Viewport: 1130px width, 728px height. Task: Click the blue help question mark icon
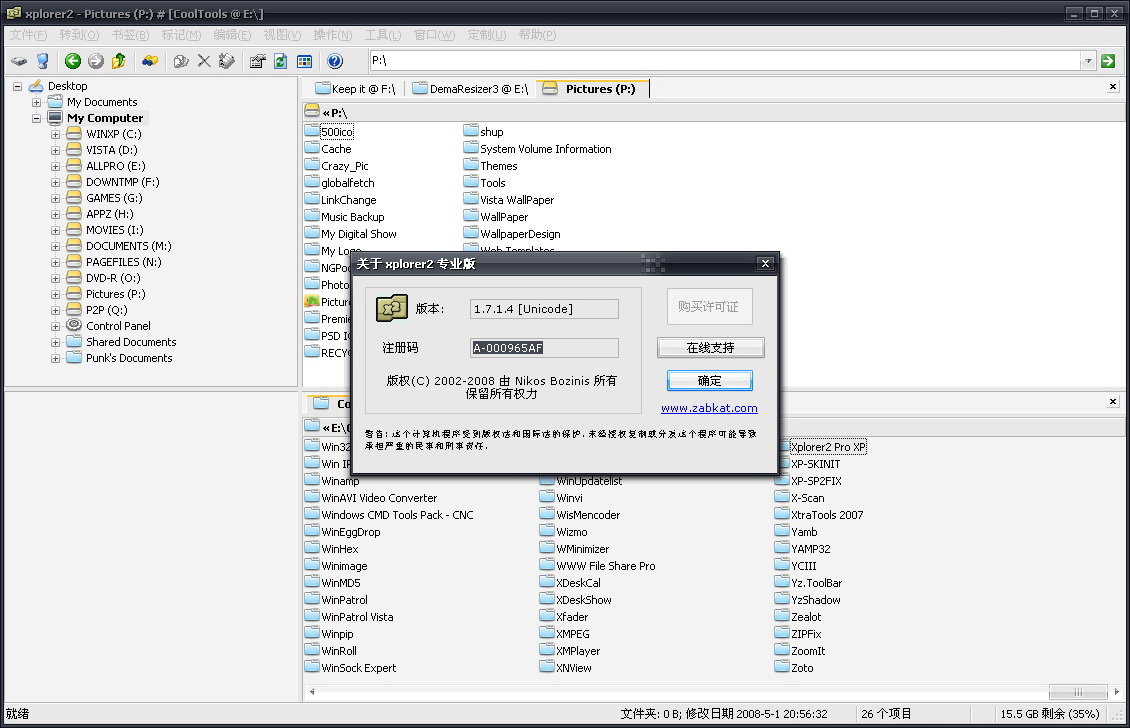click(335, 61)
